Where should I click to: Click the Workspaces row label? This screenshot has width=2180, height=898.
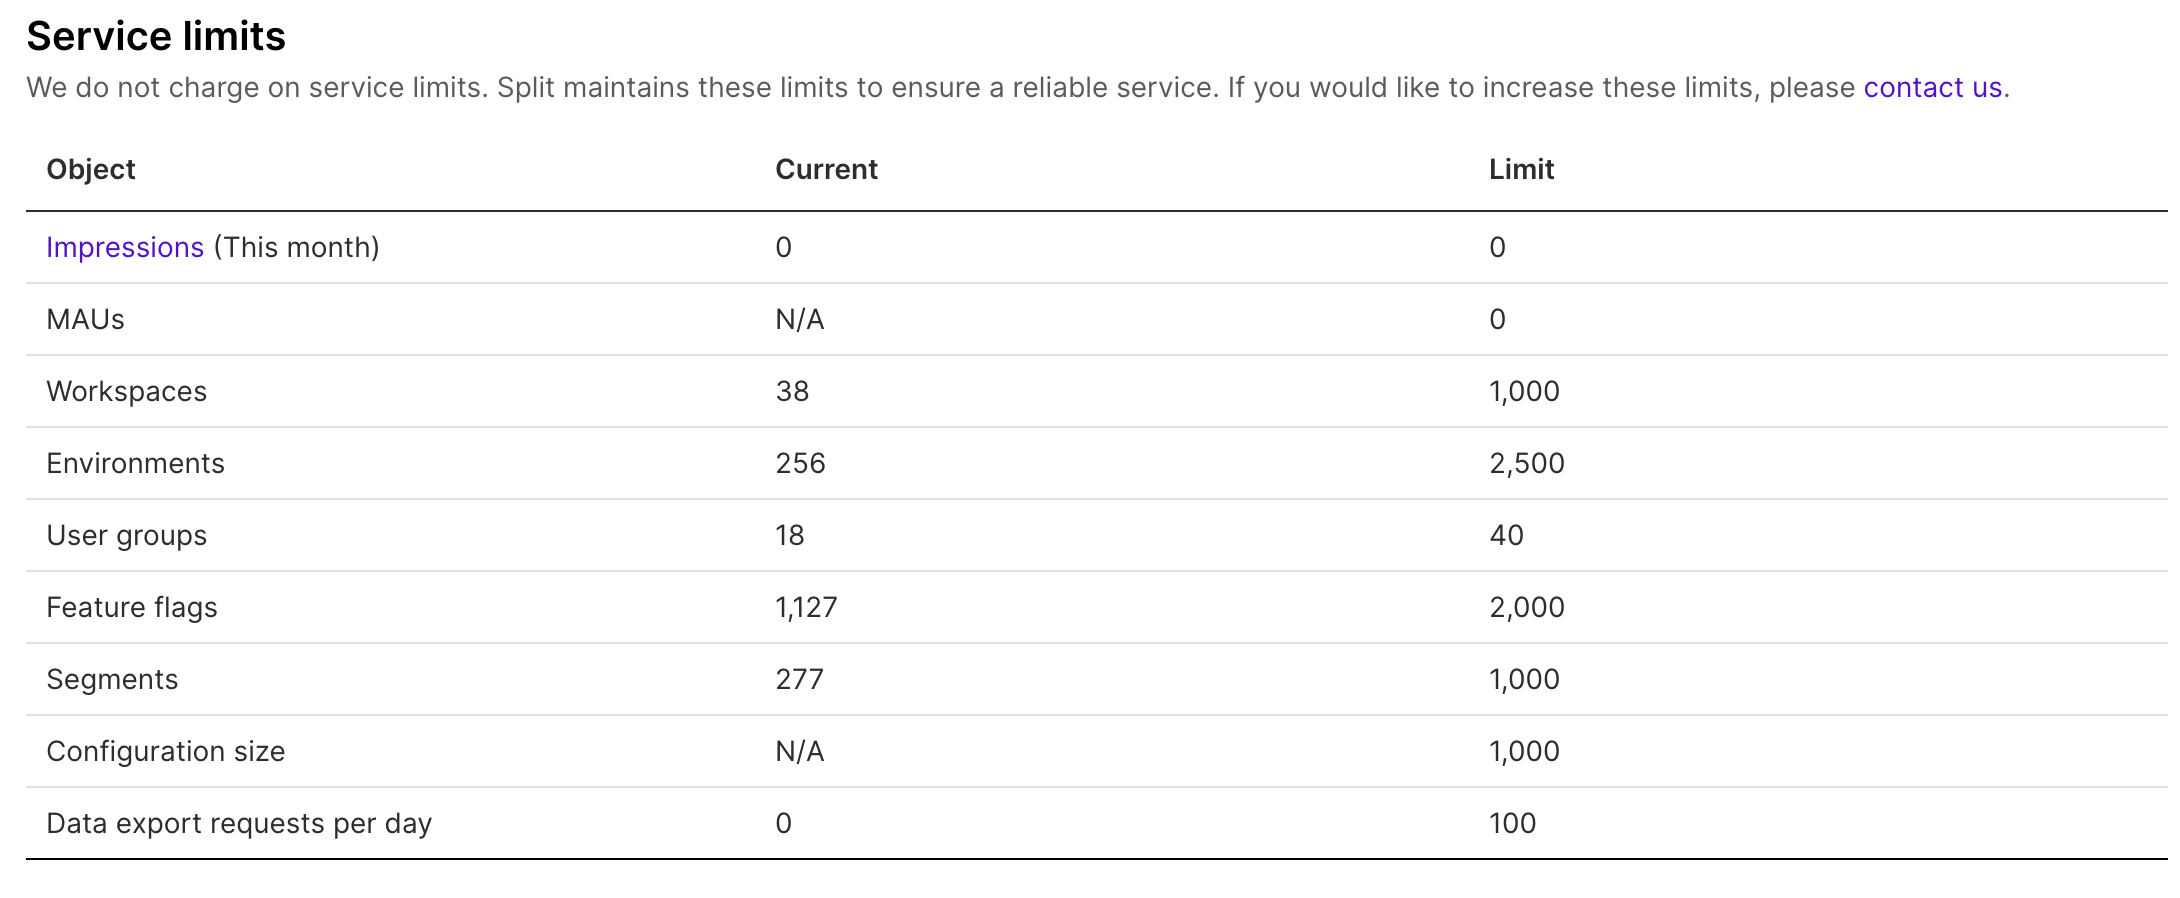click(127, 391)
